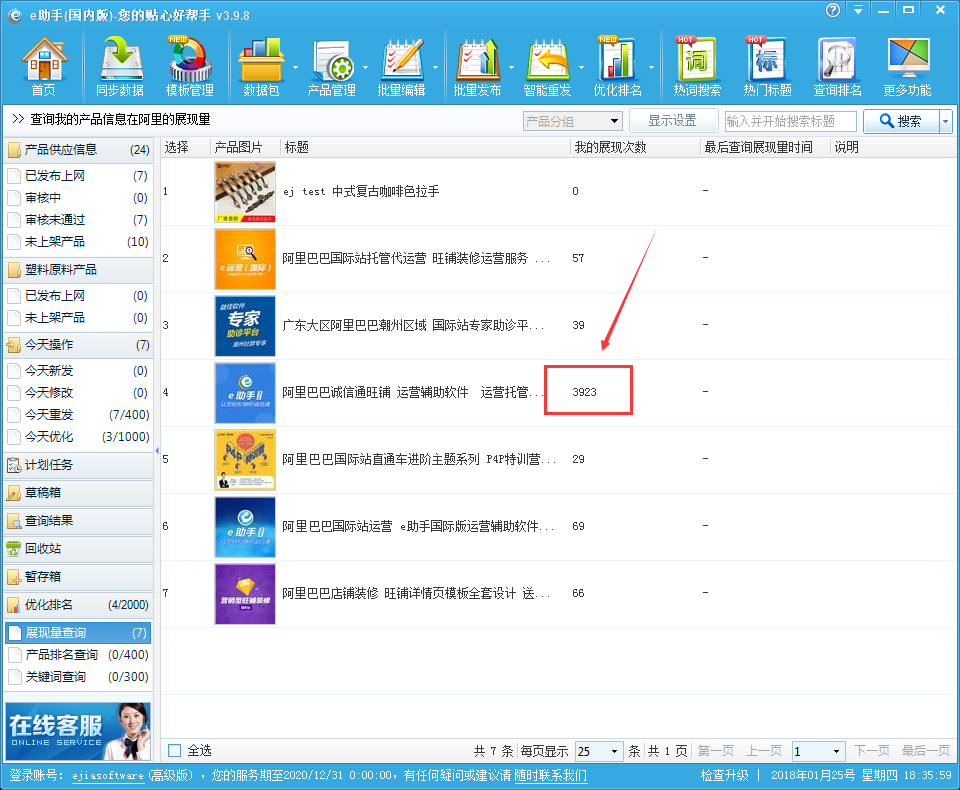Viewport: 960px width, 790px height.
Task: Select 今天重发 in sidebar
Action: (x=78, y=415)
